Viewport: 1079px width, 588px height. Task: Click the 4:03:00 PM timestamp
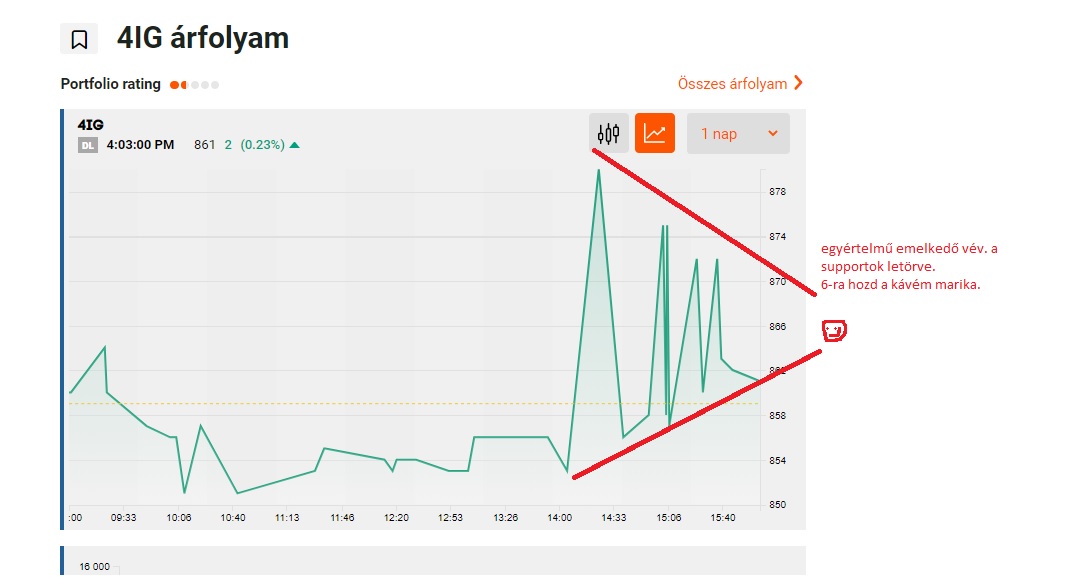140,145
